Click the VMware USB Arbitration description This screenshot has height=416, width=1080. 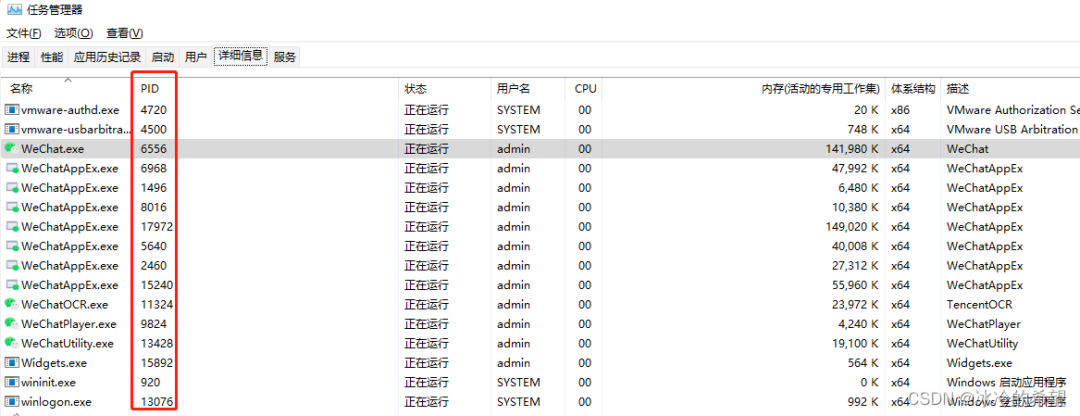(x=1012, y=129)
